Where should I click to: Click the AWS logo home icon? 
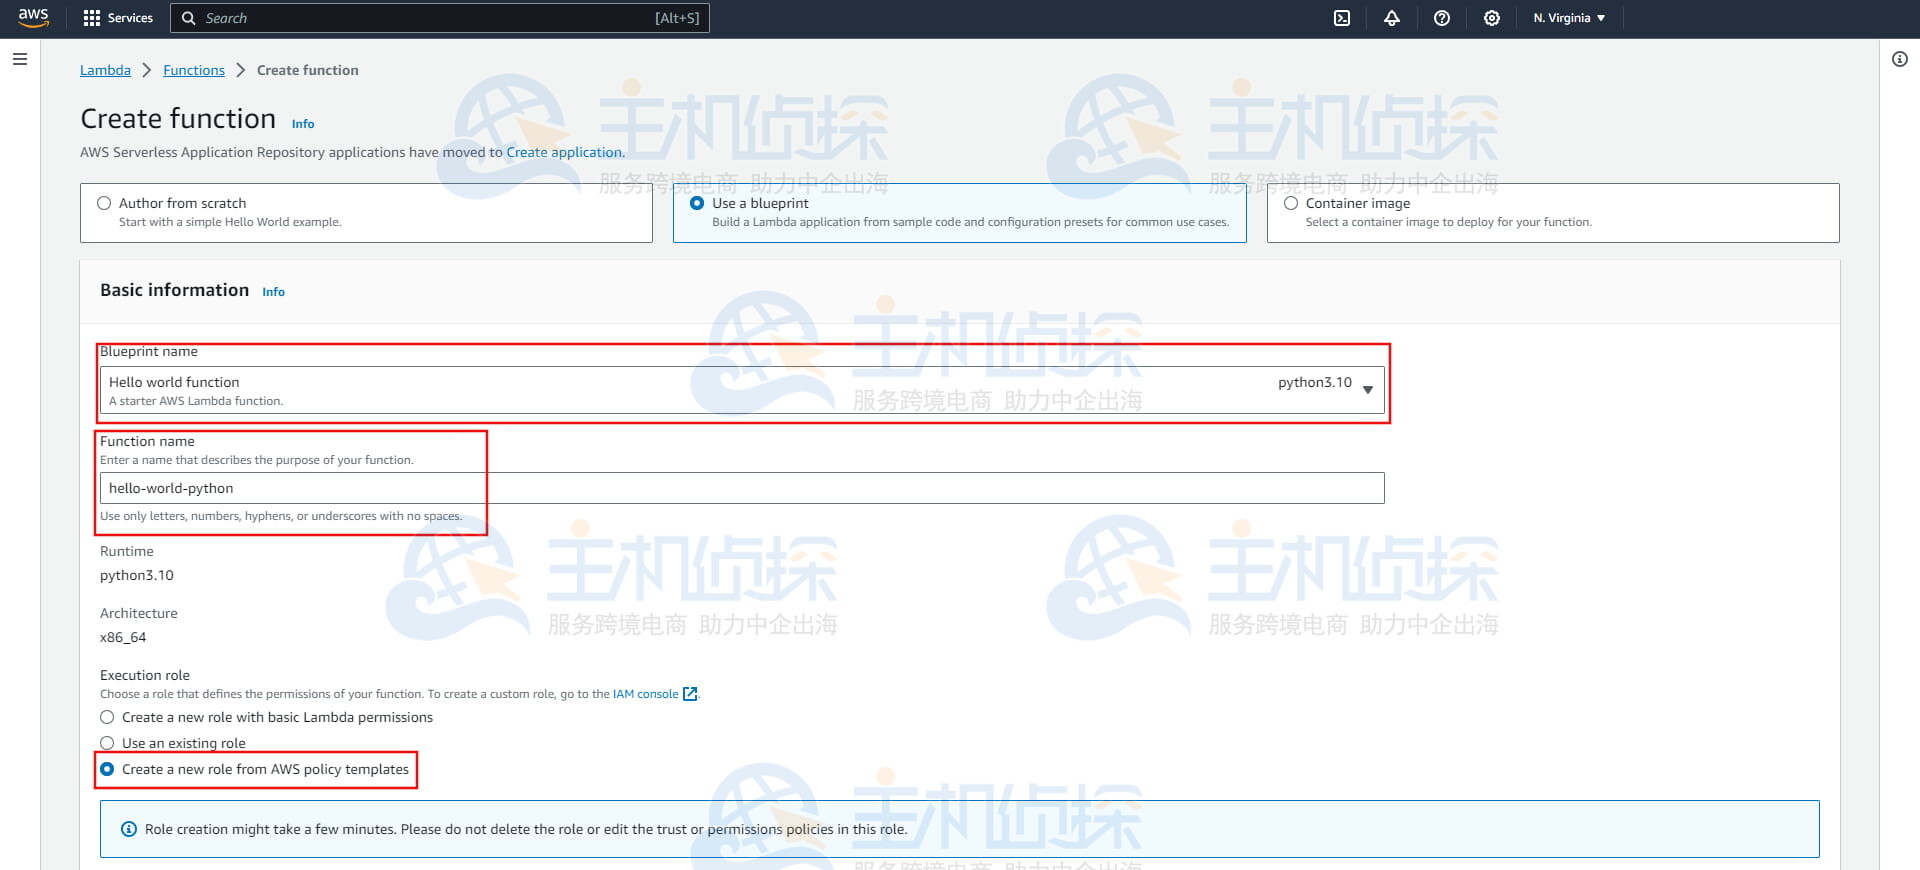[x=33, y=18]
